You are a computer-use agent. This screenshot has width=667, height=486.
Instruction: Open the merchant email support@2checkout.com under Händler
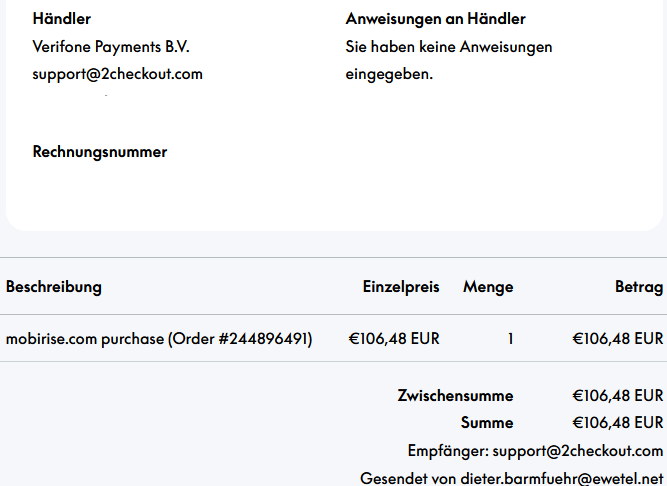pyautogui.click(x=117, y=74)
